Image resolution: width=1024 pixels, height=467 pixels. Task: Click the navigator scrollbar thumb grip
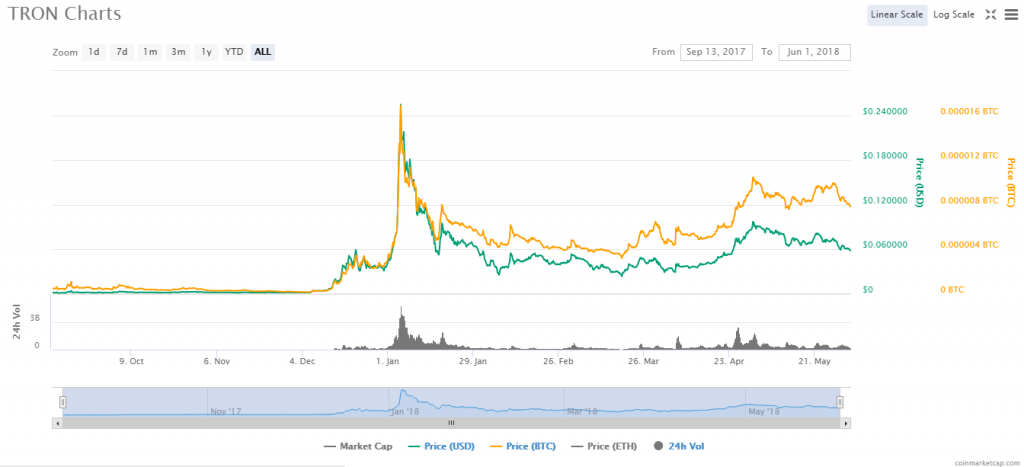coord(451,423)
